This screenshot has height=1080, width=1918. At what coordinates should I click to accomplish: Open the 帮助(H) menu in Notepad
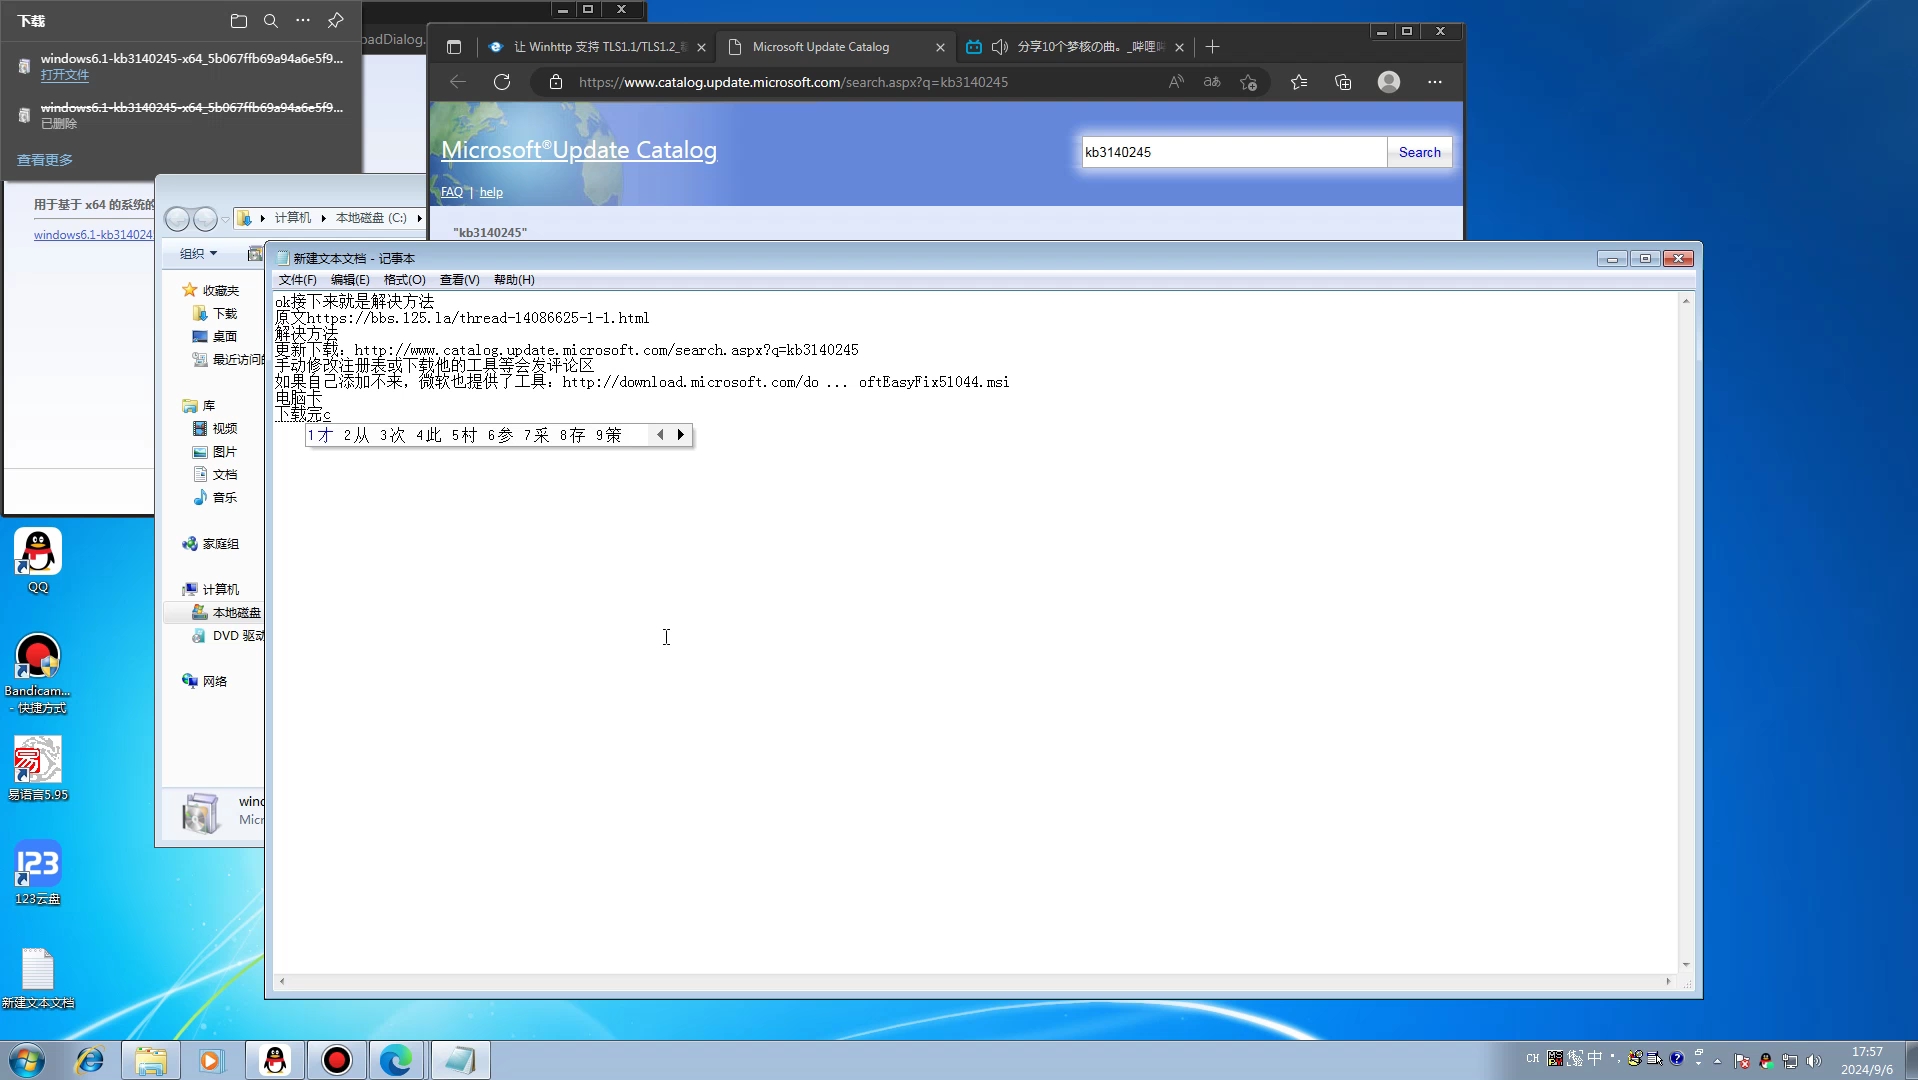(x=514, y=280)
